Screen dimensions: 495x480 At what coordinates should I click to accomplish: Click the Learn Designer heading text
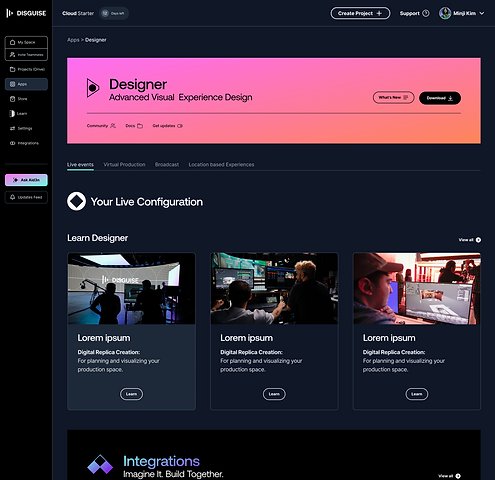pos(97,238)
